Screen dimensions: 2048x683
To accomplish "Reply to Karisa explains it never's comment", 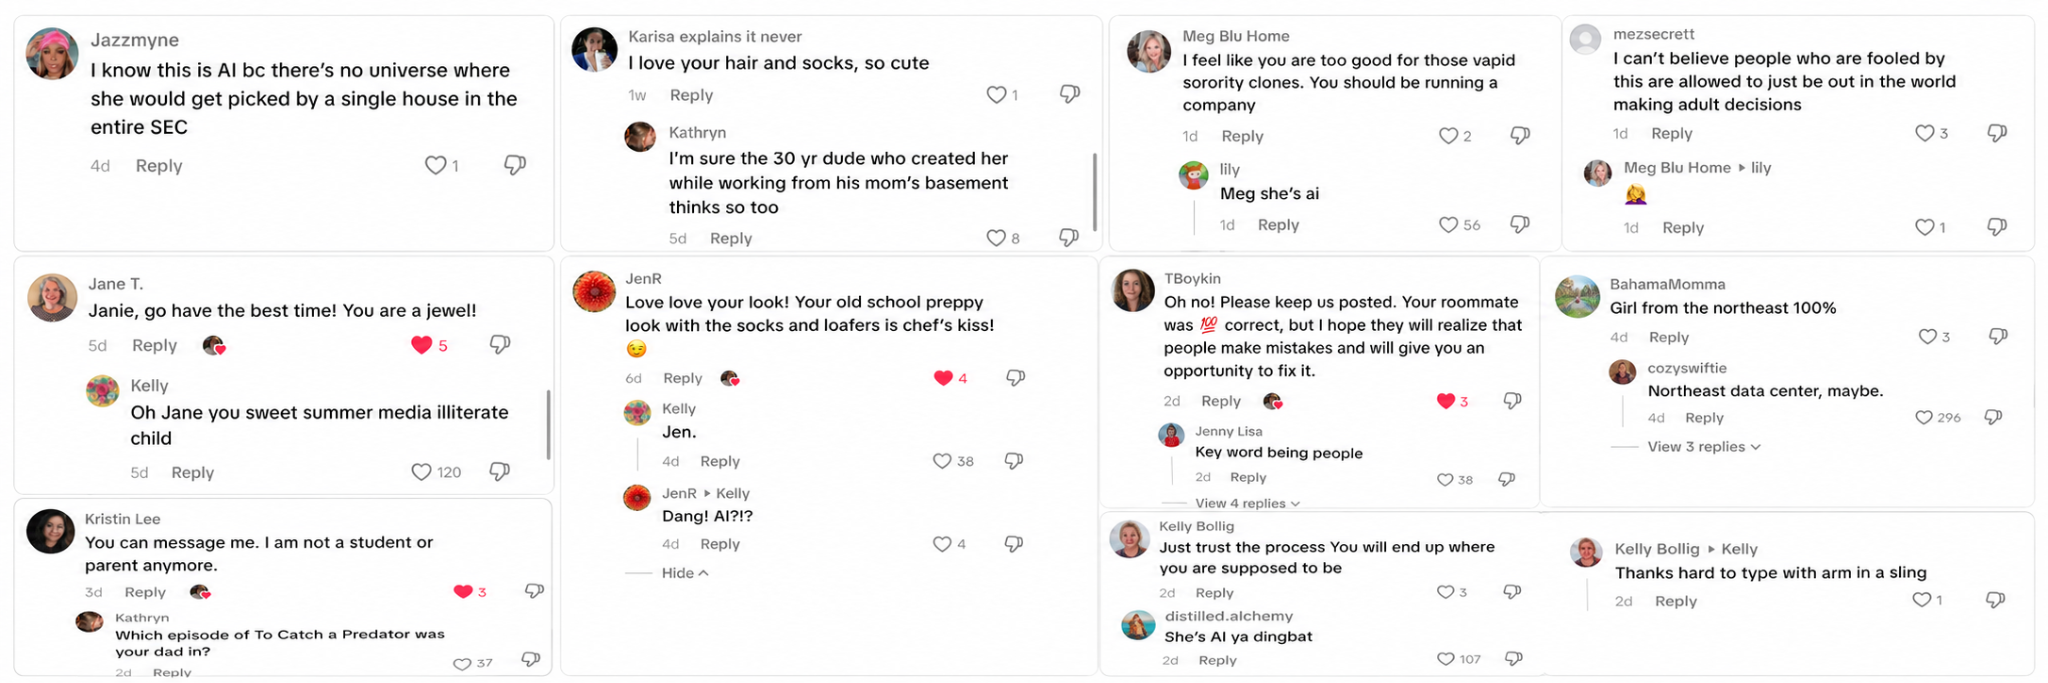I will tap(691, 95).
